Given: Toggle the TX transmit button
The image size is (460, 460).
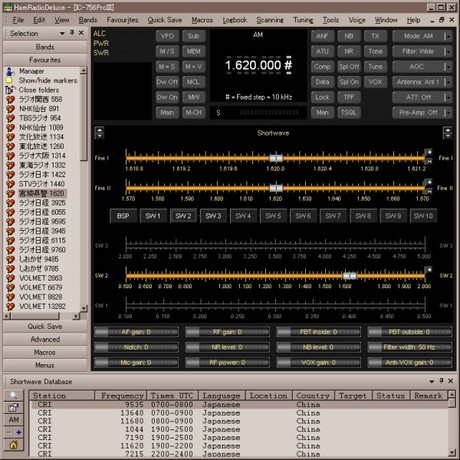Looking at the screenshot, I should [376, 36].
